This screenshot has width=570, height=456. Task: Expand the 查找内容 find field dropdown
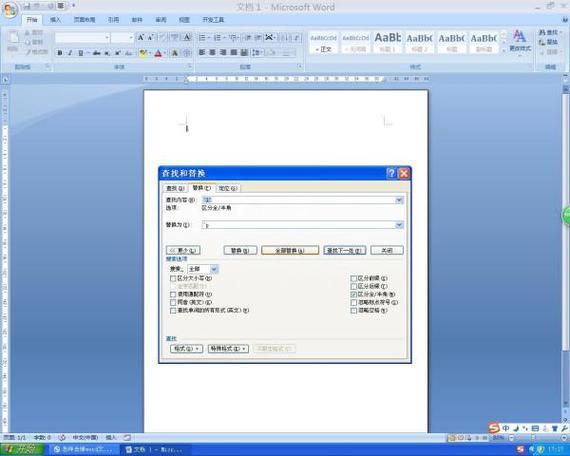[x=399, y=200]
